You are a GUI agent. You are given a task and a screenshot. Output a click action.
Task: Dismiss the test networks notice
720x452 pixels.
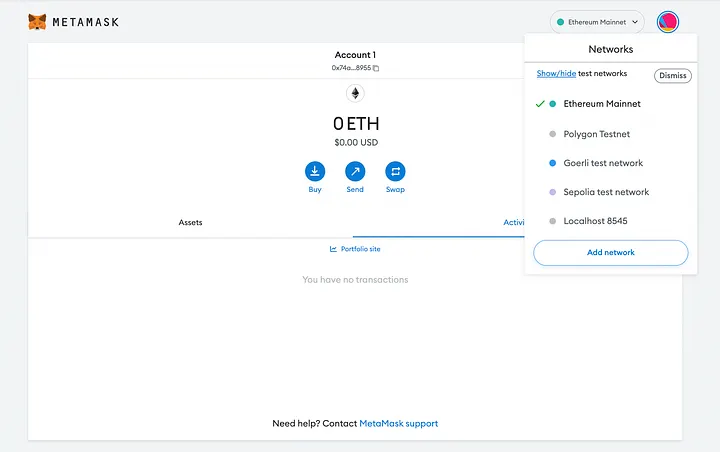point(672,76)
